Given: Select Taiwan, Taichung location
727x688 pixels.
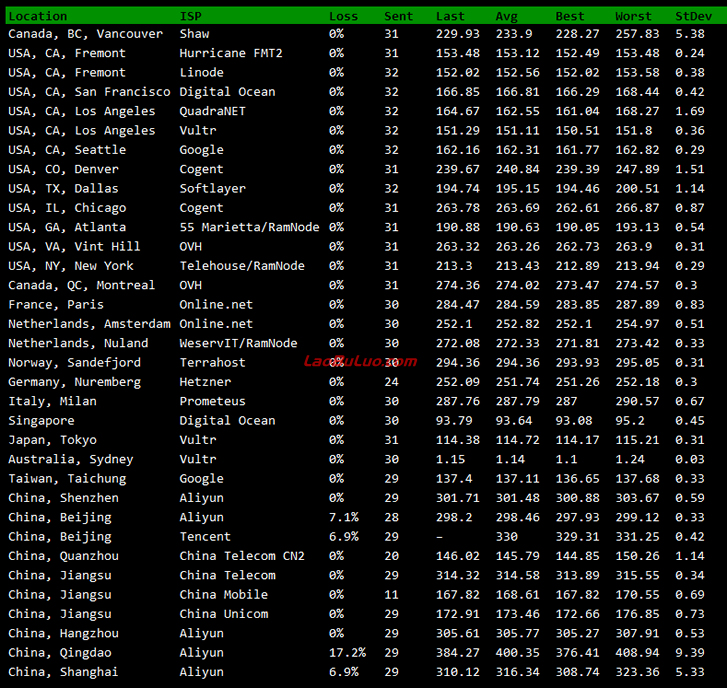Looking at the screenshot, I should 67,478.
